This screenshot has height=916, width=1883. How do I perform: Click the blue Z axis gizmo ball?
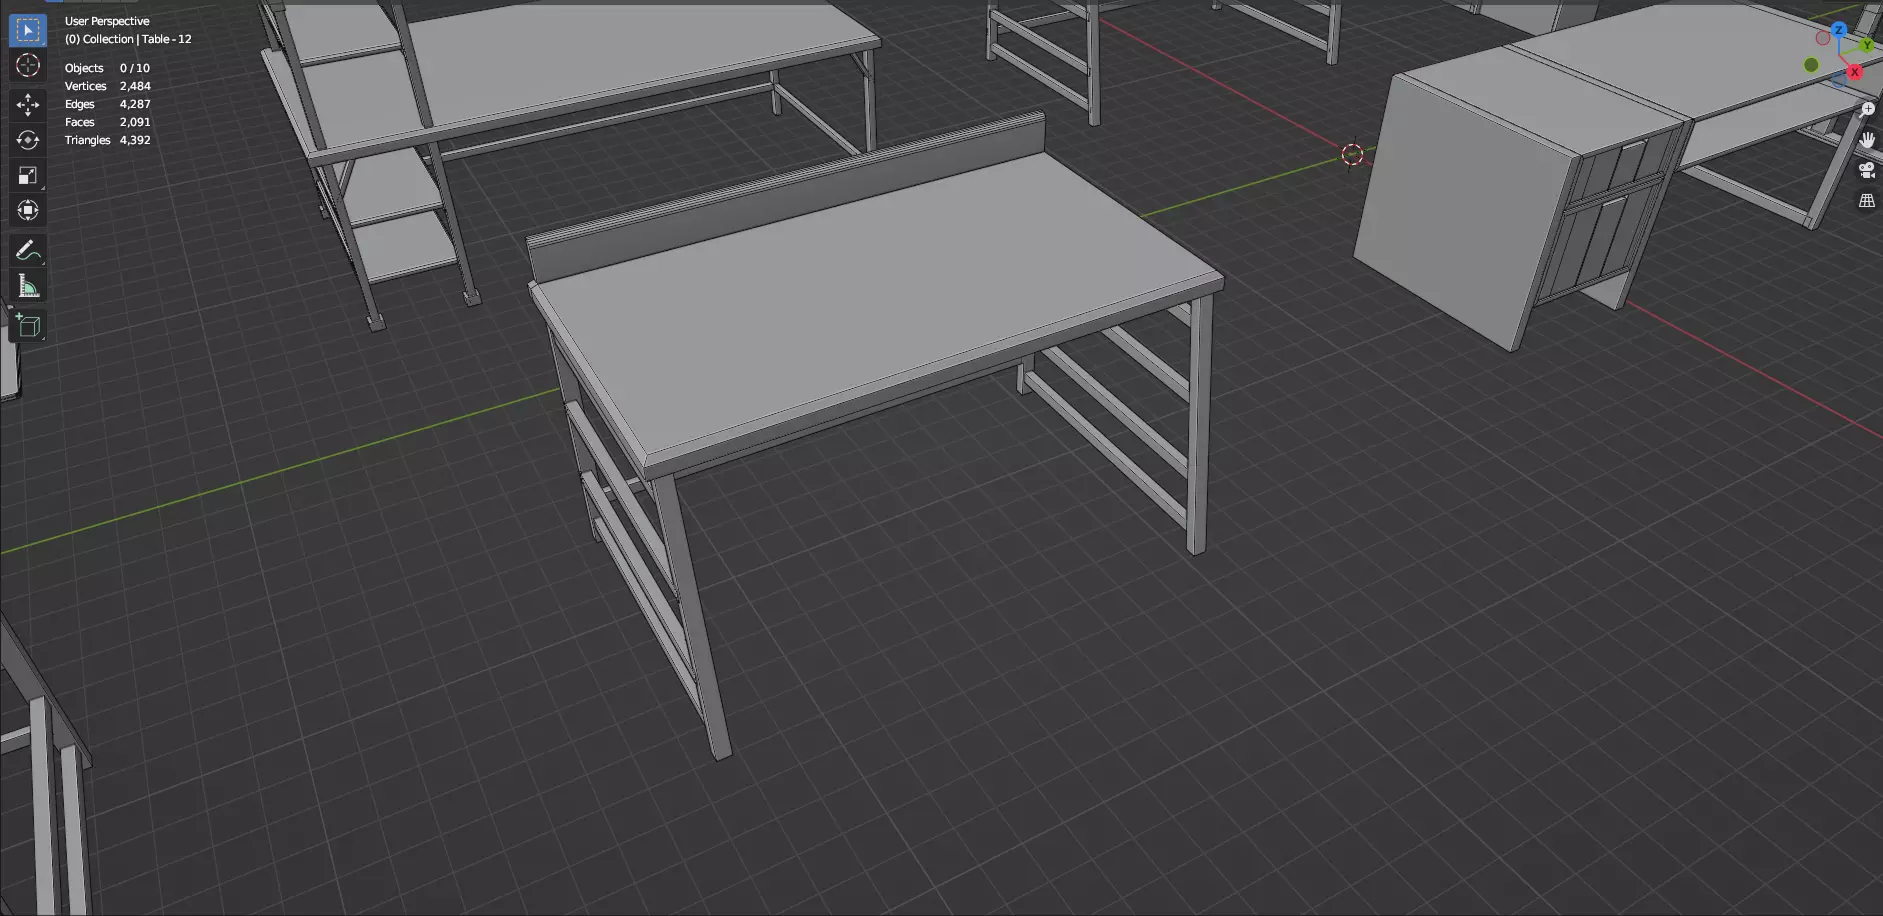pos(1838,30)
